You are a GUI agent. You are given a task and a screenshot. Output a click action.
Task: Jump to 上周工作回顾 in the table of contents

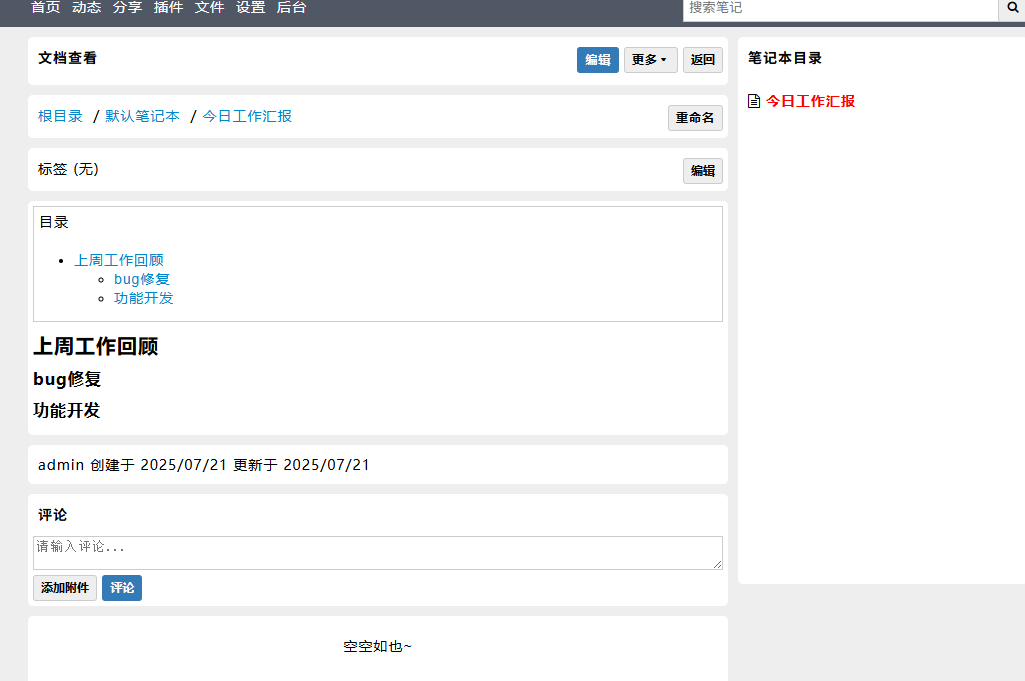119,260
